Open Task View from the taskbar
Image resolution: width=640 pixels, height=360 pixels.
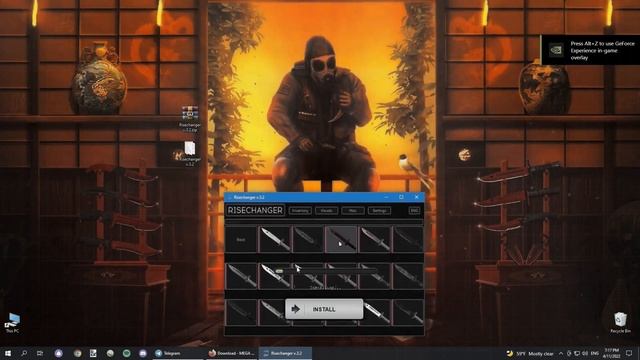tap(40, 353)
